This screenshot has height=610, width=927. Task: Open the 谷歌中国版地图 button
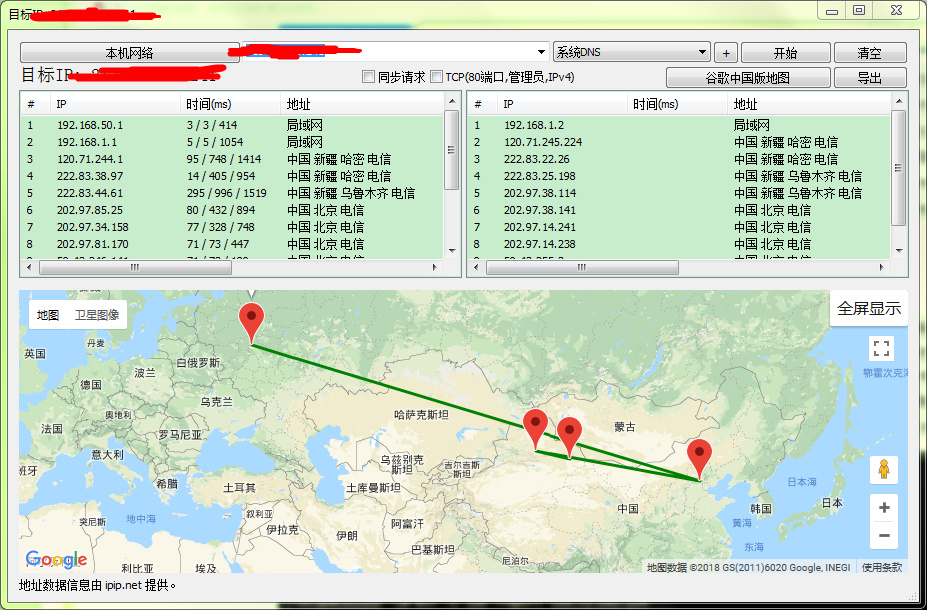[x=748, y=77]
